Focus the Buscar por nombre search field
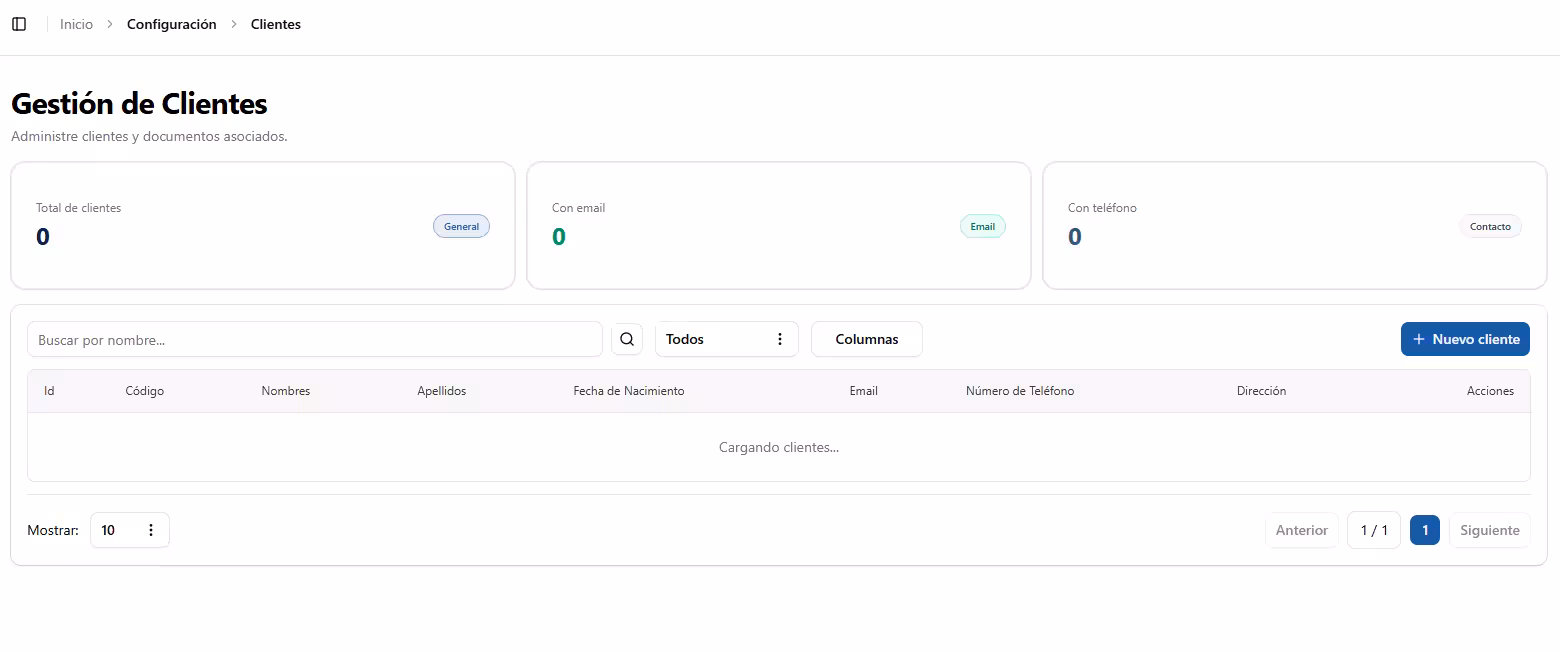Viewport: 1560px width, 652px height. coord(314,339)
